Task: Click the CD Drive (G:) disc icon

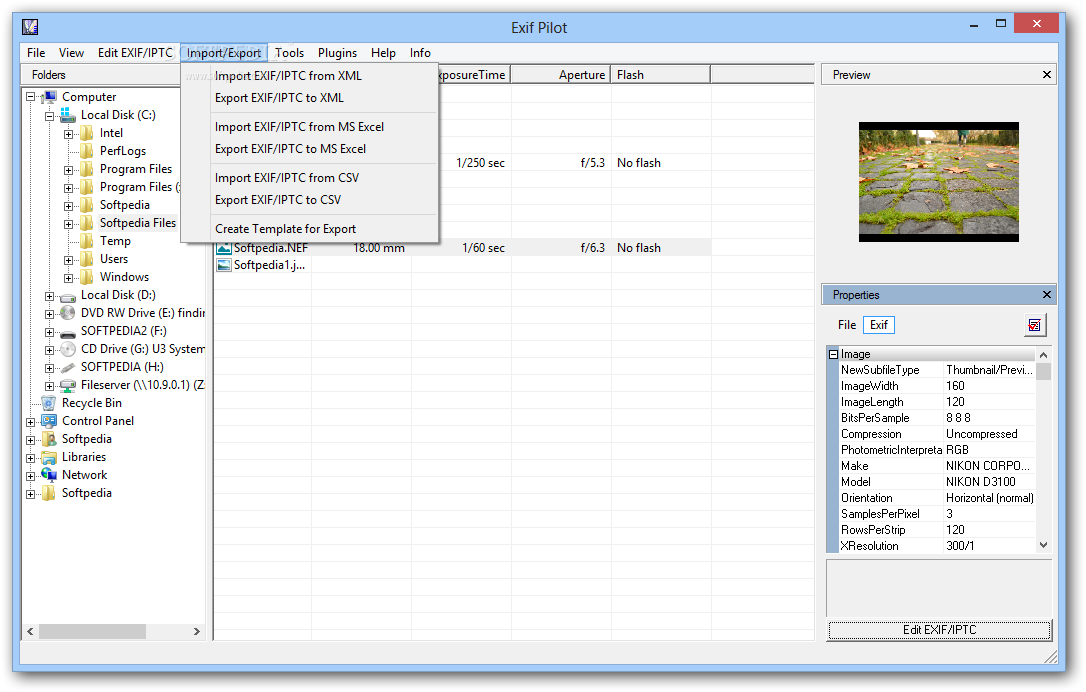Action: click(68, 349)
